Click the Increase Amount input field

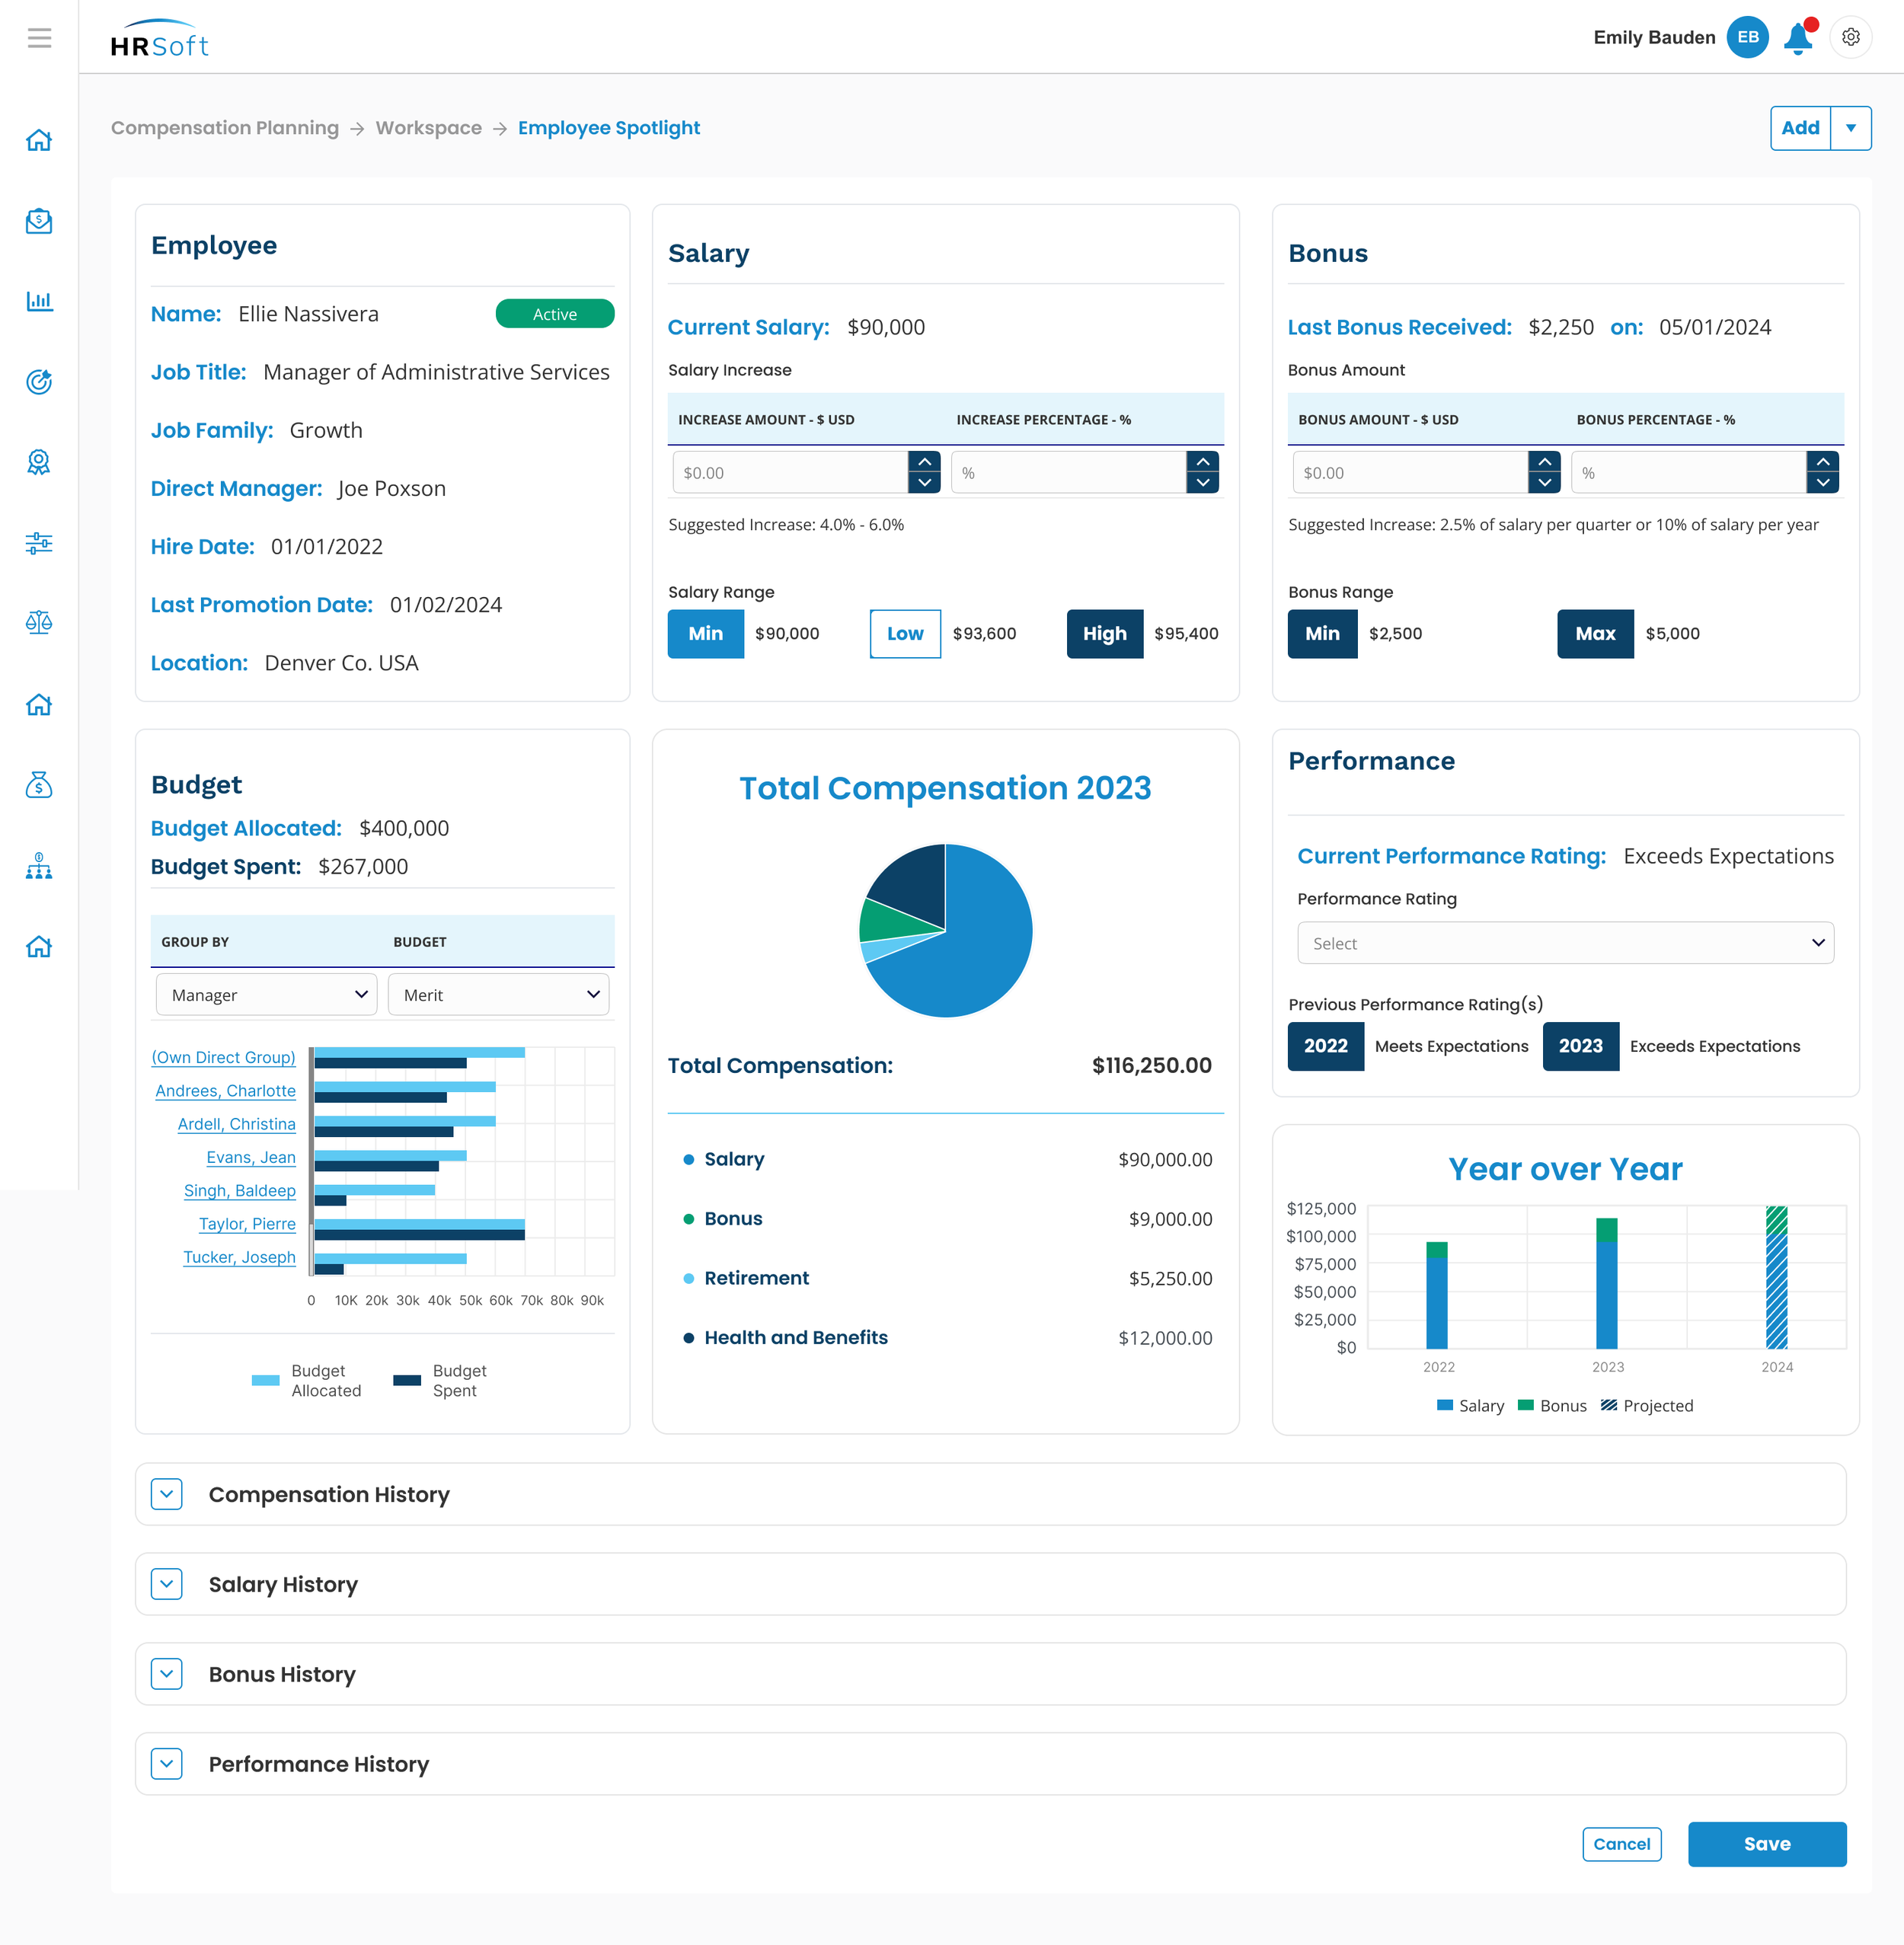click(x=789, y=473)
